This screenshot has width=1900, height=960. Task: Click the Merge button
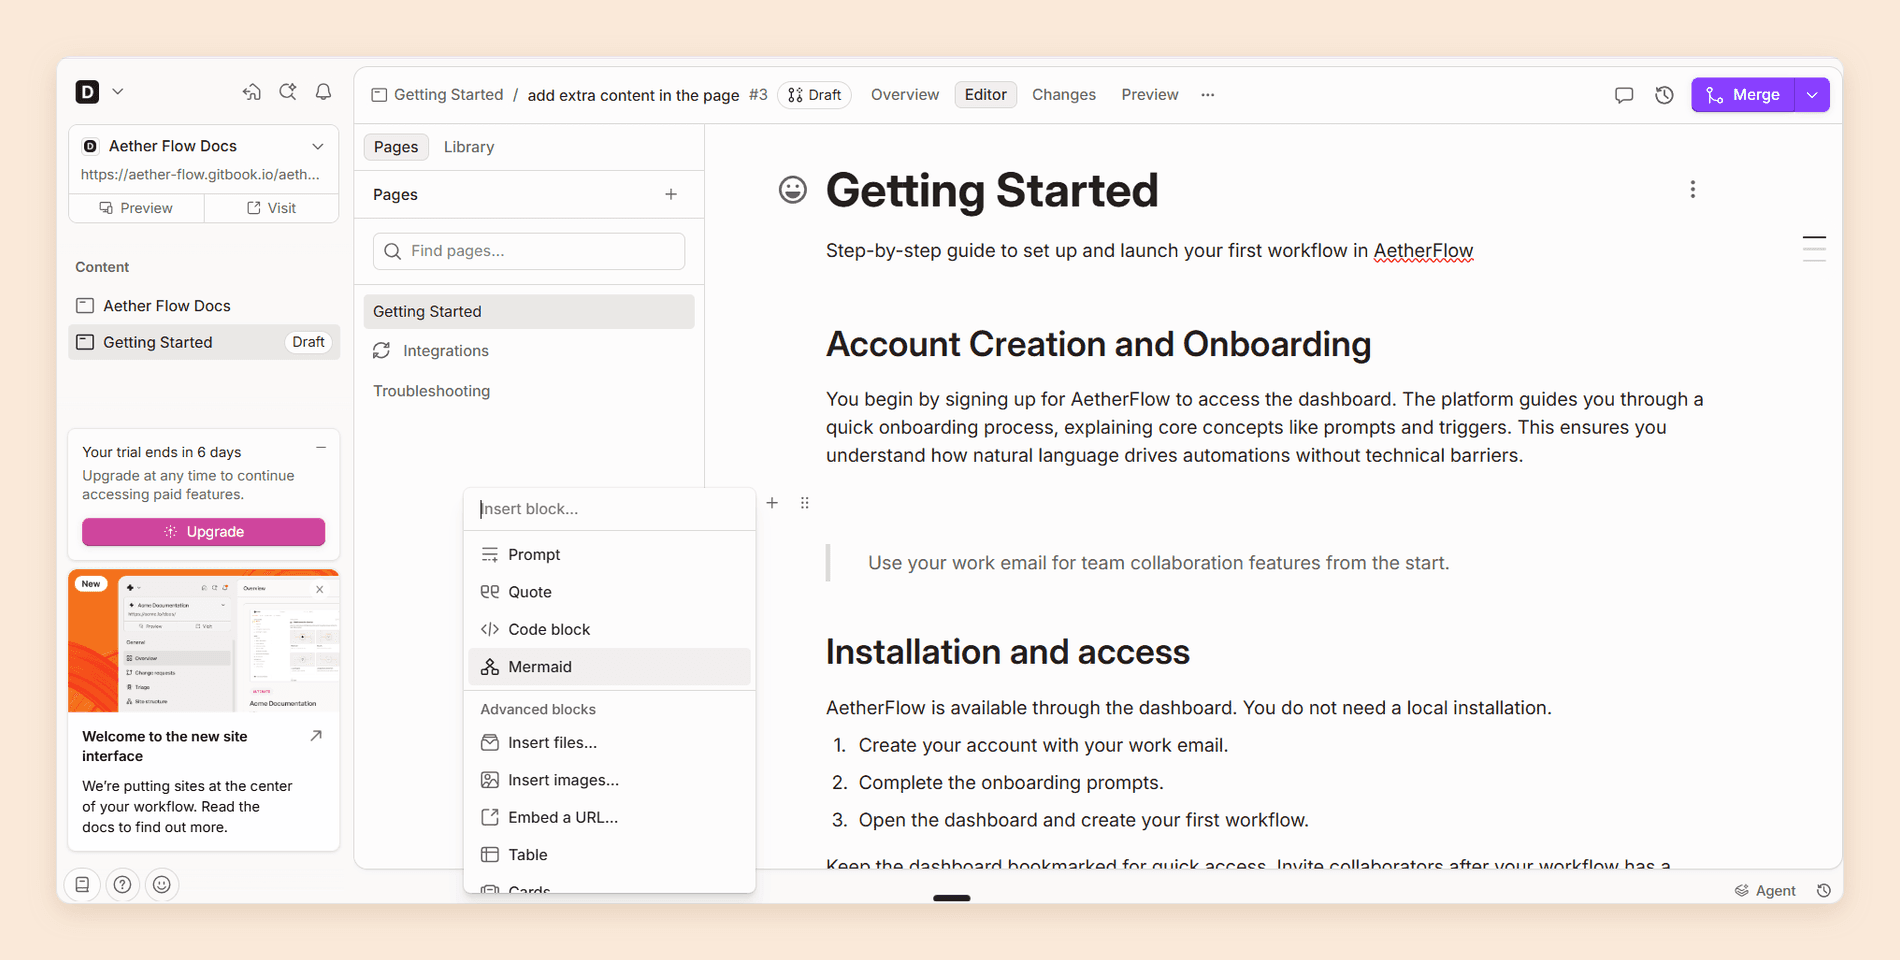[1743, 95]
